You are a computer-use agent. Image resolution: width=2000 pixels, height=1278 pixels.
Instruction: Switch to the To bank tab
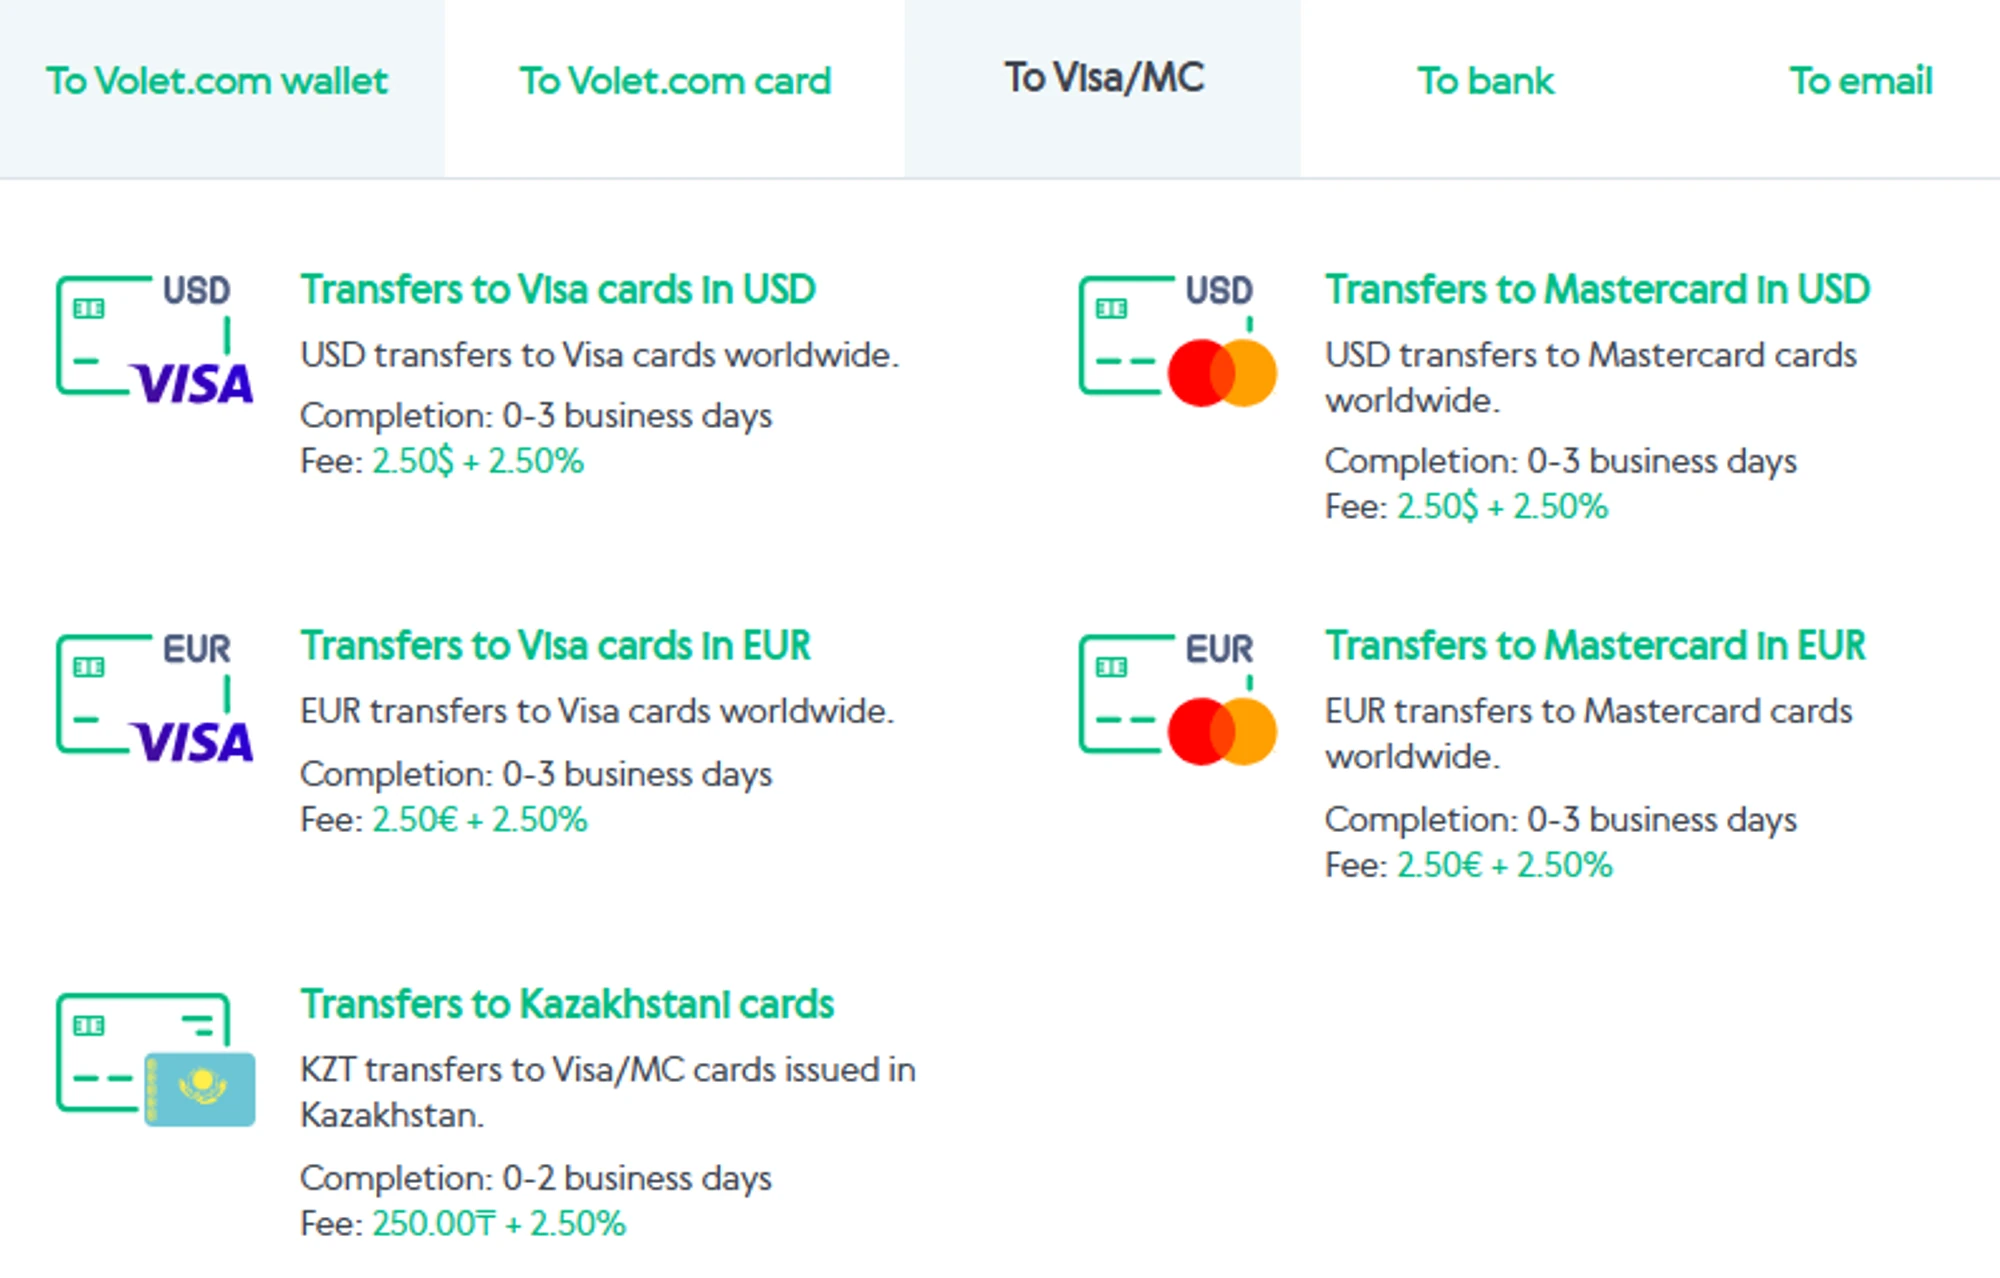coord(1486,81)
